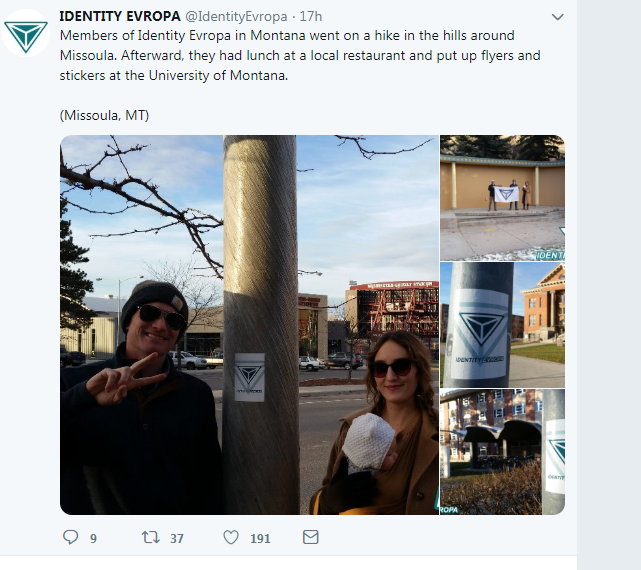Open the tweet options chevron menu
The height and width of the screenshot is (570, 641).
pos(558,17)
